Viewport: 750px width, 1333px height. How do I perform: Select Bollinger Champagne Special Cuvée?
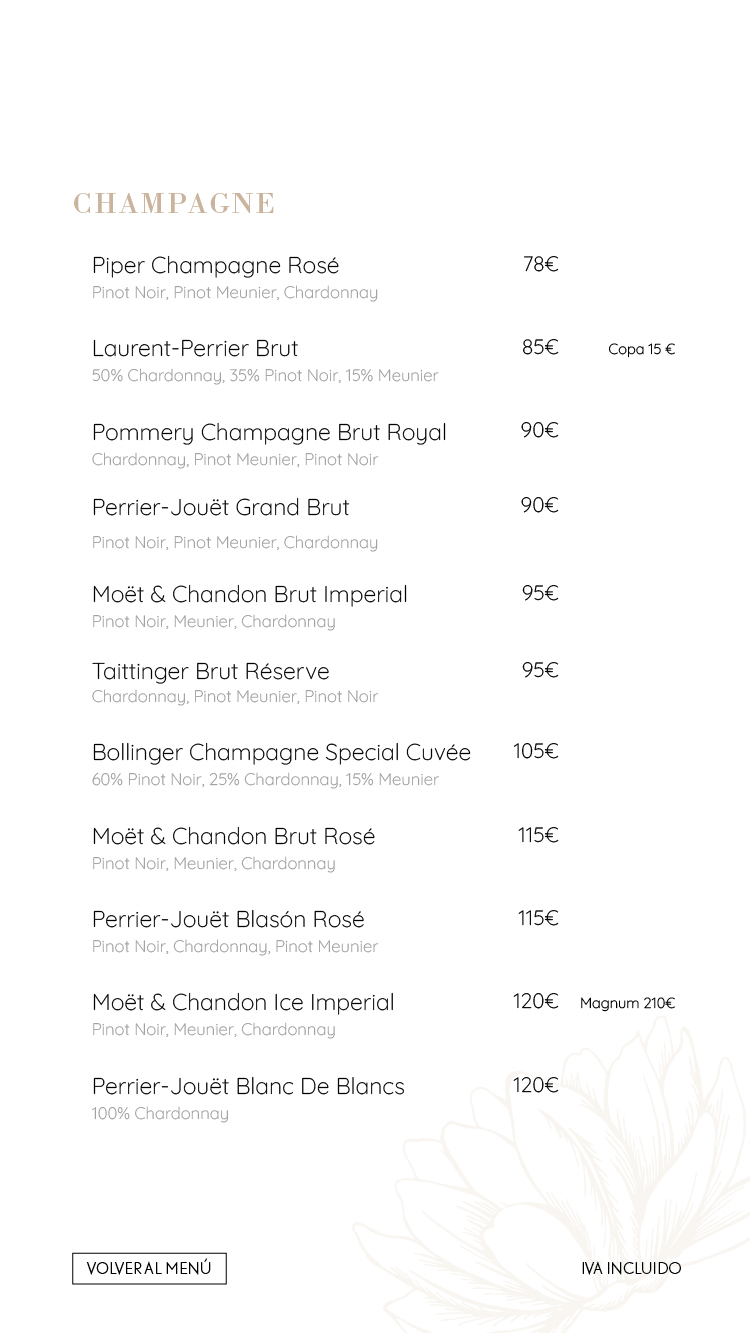click(x=281, y=753)
